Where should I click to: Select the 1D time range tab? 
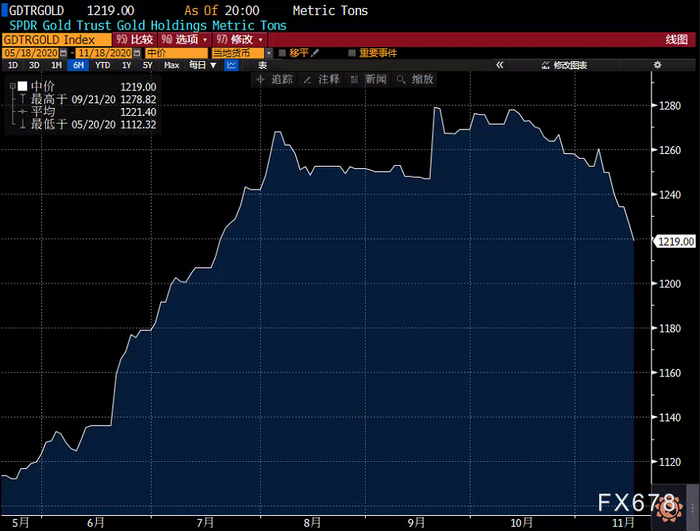tap(13, 65)
